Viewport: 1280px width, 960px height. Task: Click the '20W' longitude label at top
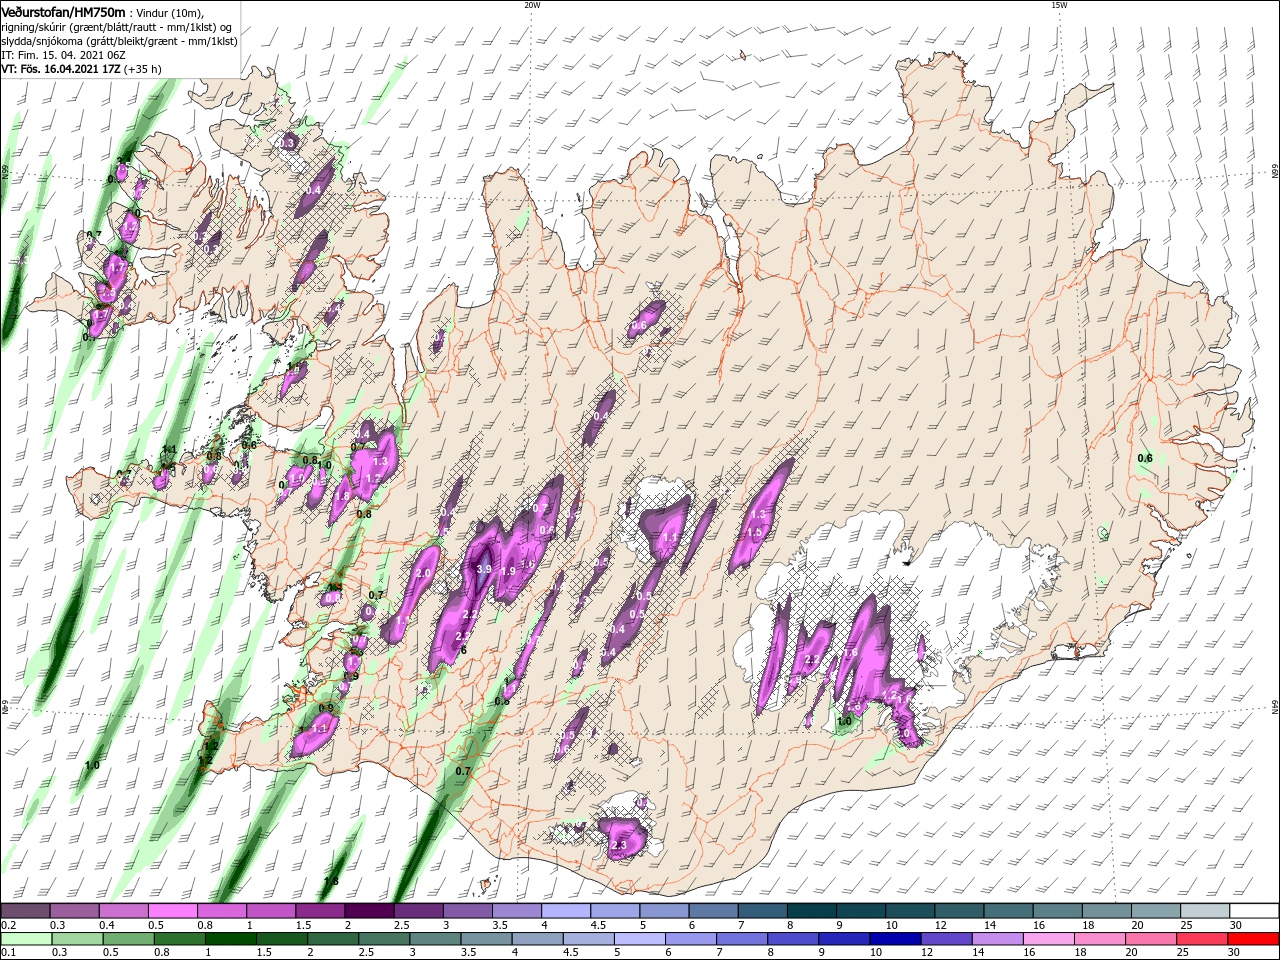tap(532, 5)
